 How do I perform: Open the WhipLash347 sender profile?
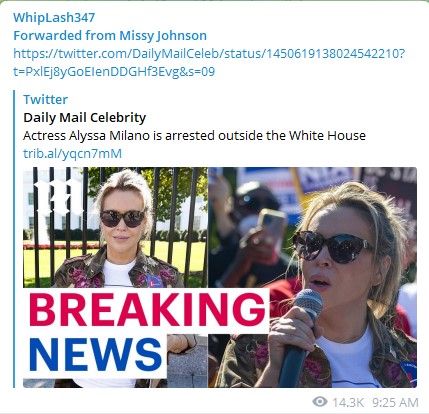[x=54, y=17]
